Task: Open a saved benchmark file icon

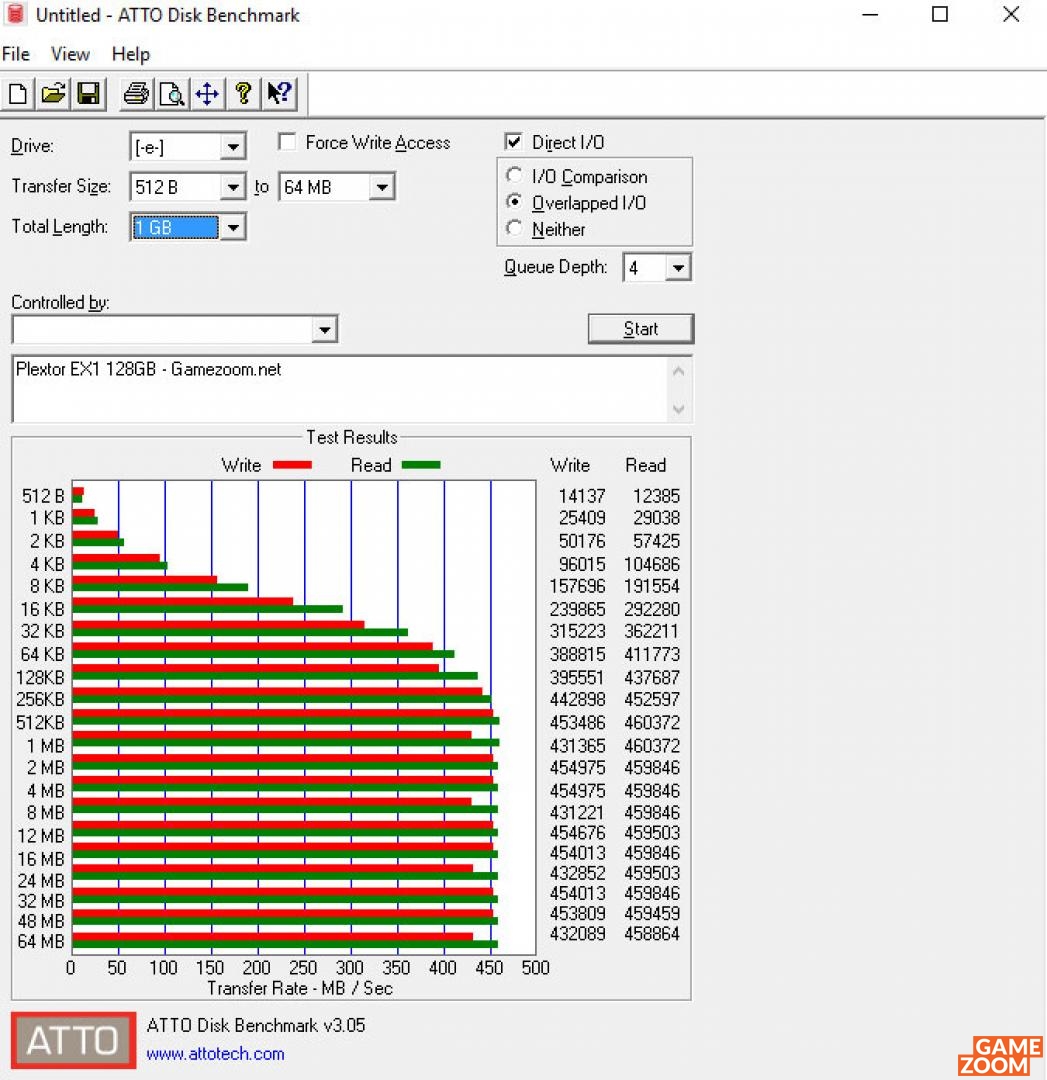Action: tap(53, 93)
